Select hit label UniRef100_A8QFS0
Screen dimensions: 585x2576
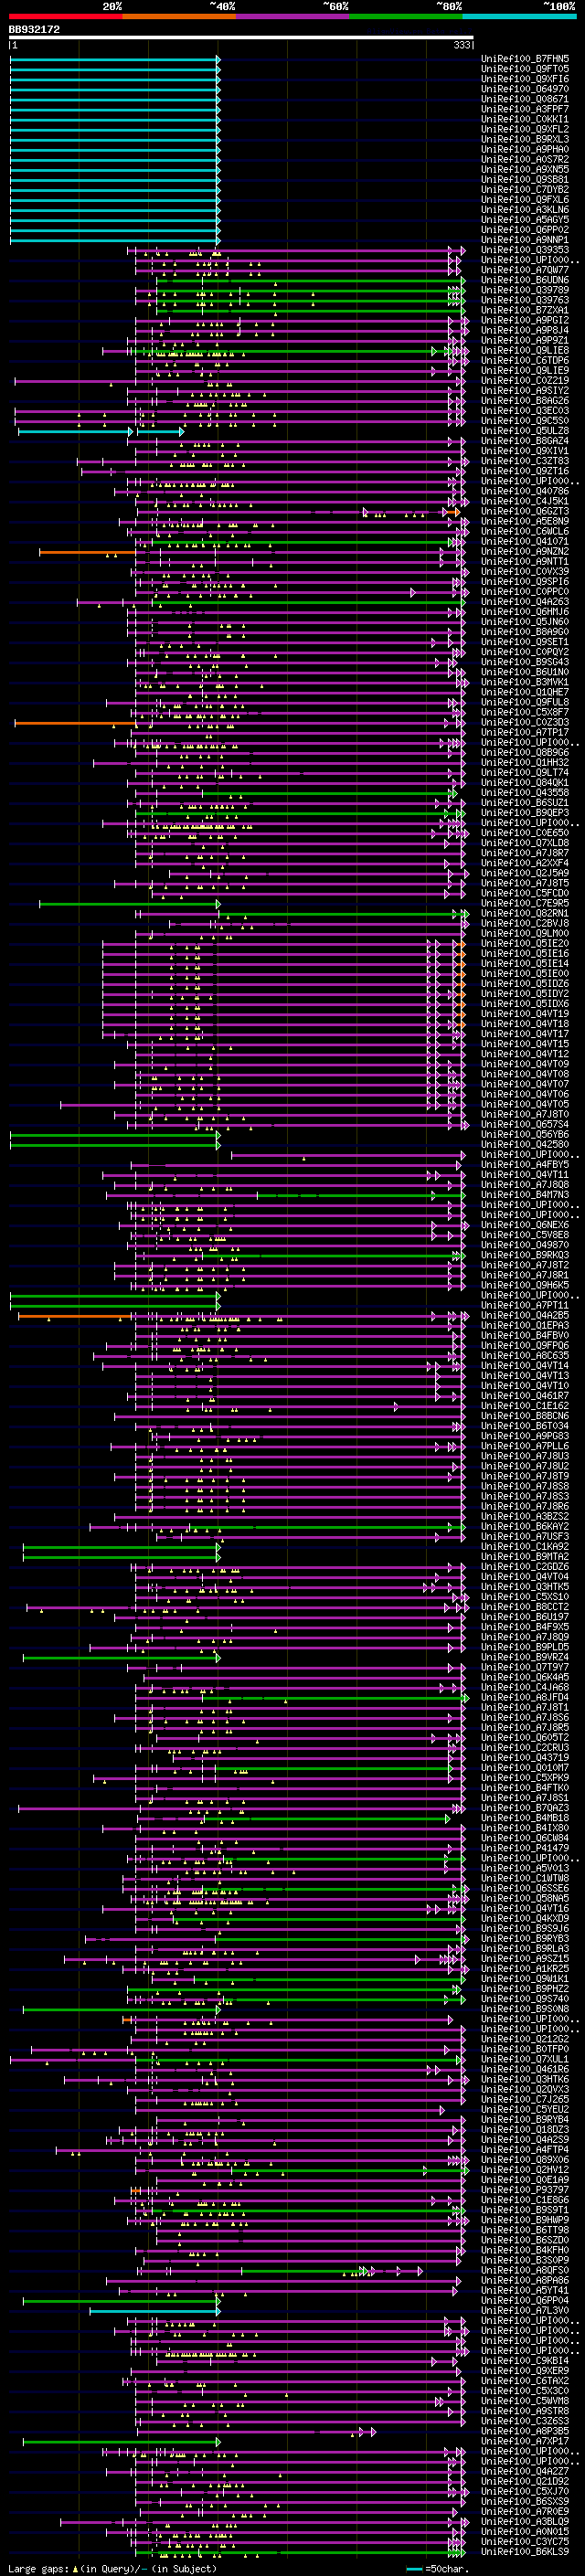[x=525, y=2270]
